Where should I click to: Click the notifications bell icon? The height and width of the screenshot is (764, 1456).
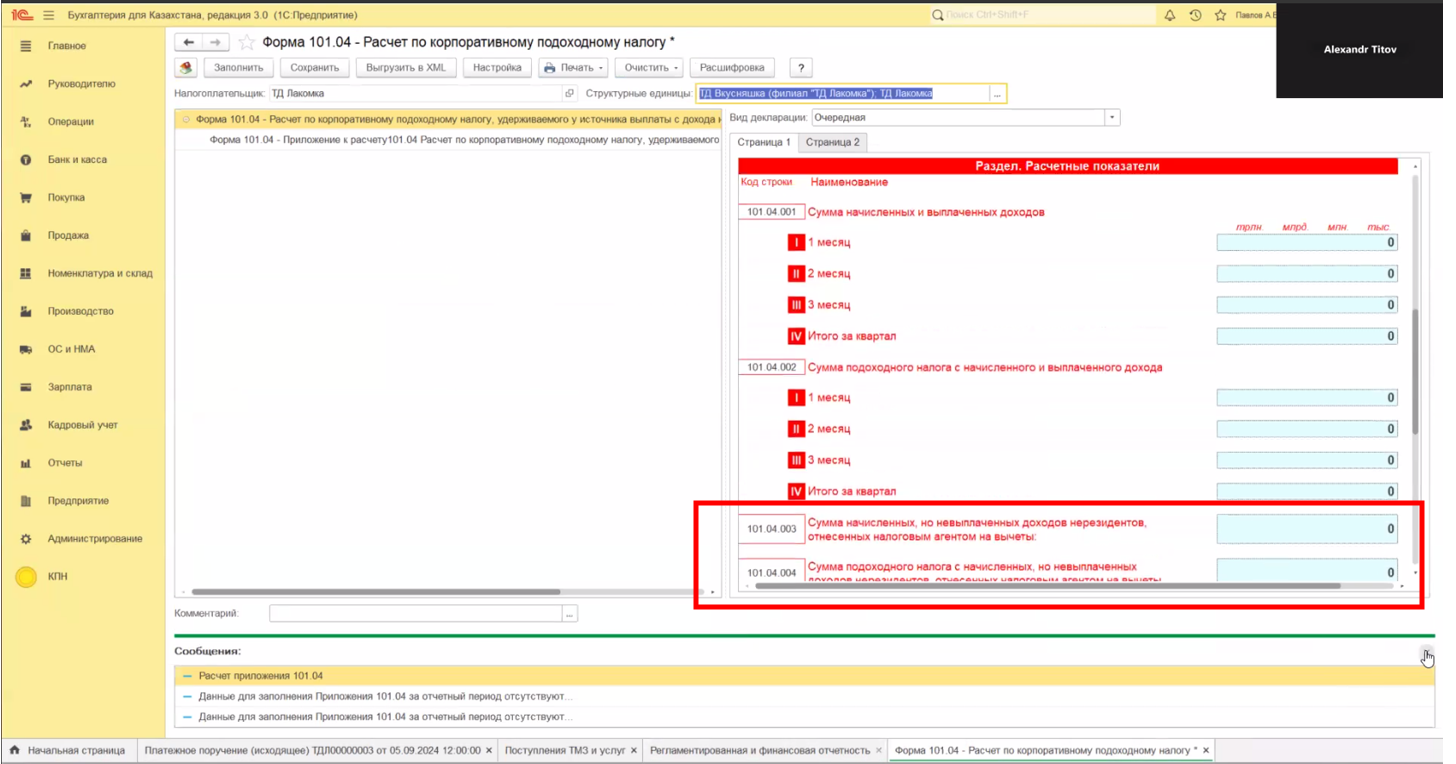[x=1169, y=15]
